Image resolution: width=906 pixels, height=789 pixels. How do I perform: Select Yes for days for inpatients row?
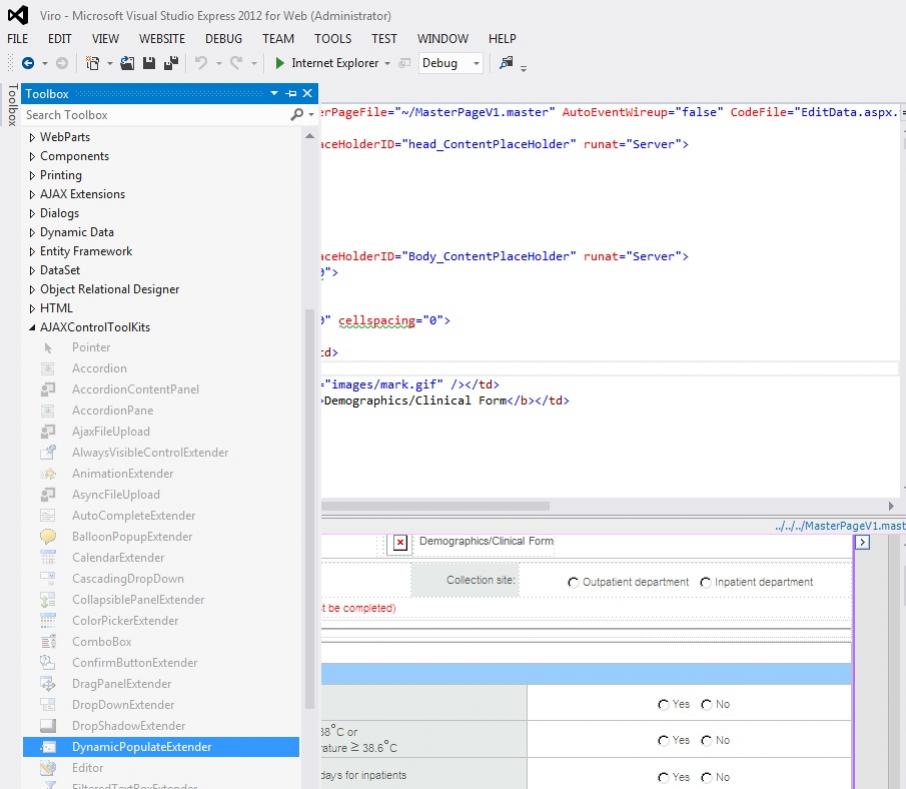tap(663, 777)
